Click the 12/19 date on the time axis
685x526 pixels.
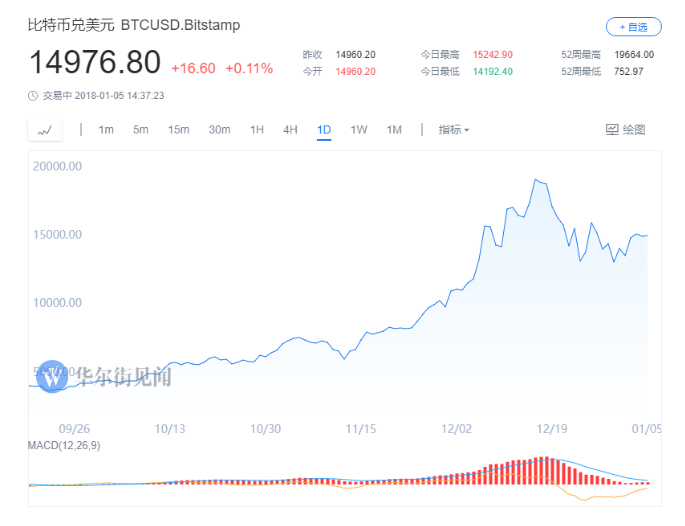tap(552, 428)
